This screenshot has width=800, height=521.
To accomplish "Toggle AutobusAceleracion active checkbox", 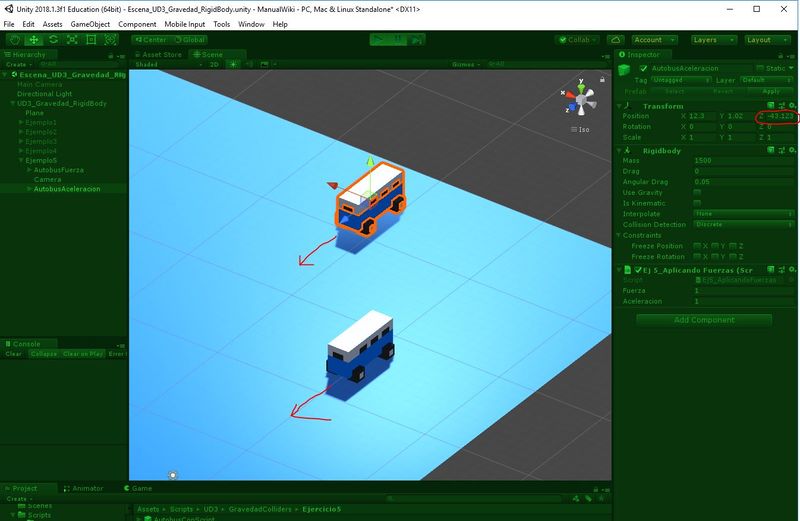I will point(643,68).
